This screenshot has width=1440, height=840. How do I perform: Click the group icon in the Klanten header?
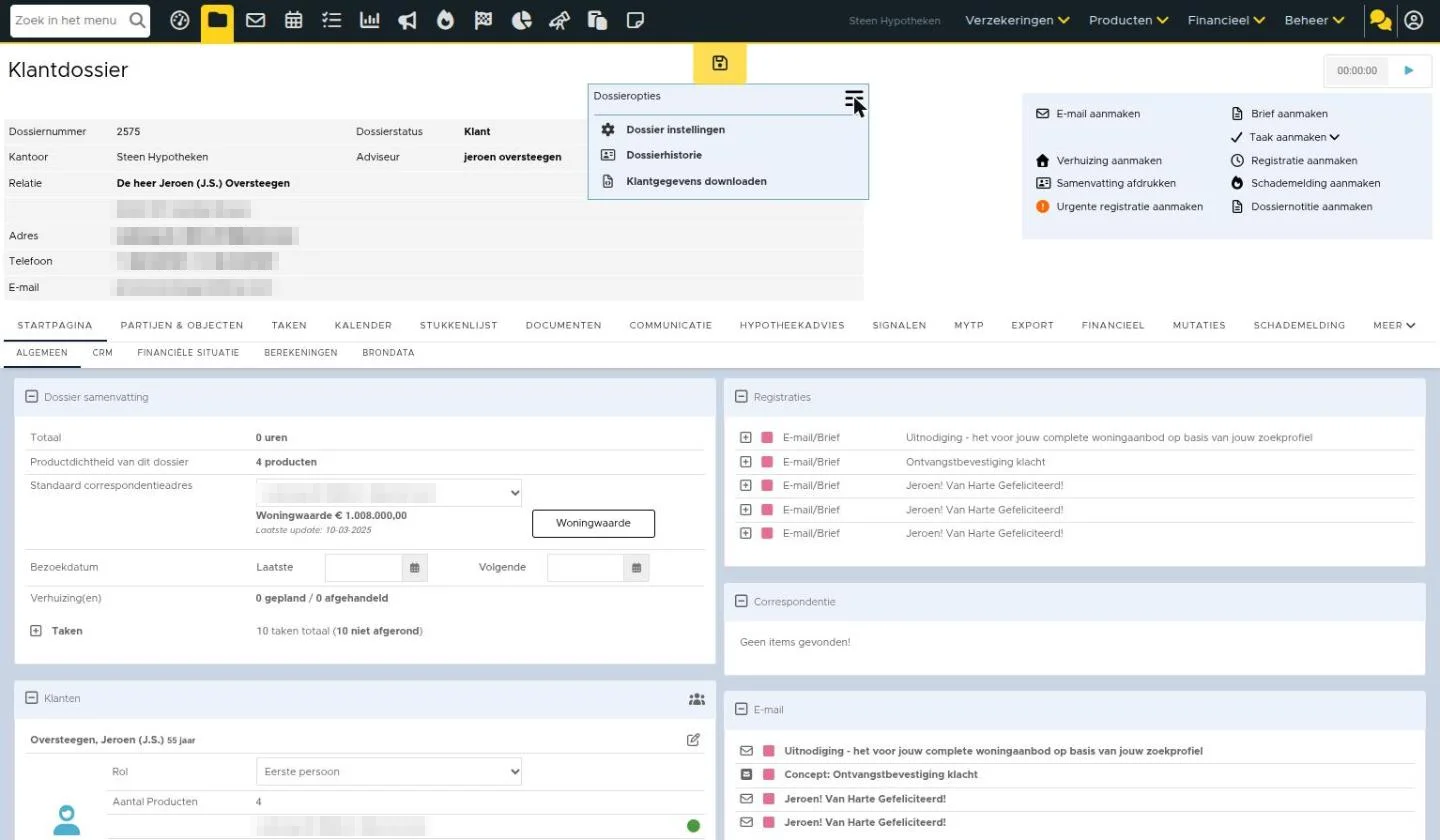click(697, 699)
